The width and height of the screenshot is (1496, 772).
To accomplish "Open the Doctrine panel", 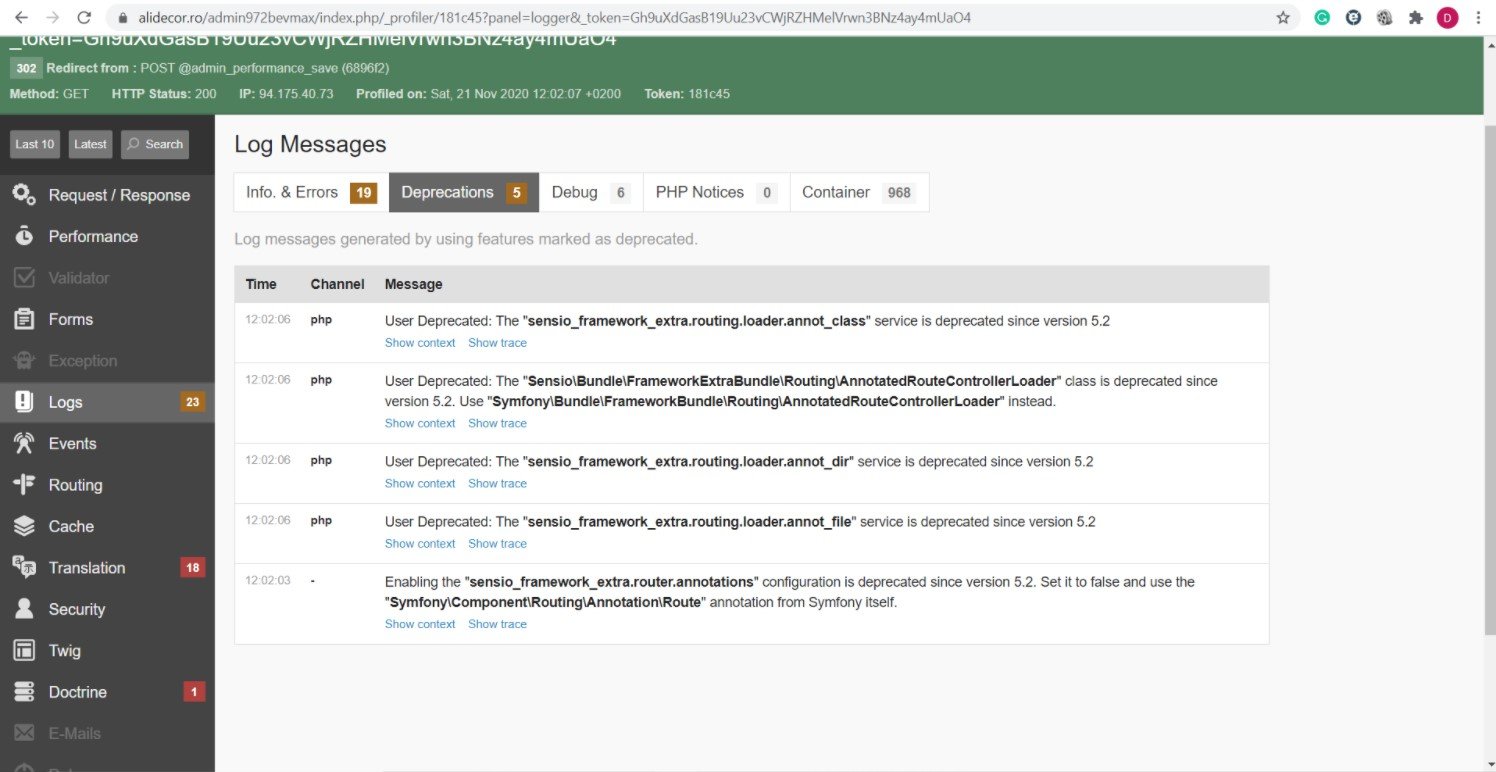I will (107, 692).
